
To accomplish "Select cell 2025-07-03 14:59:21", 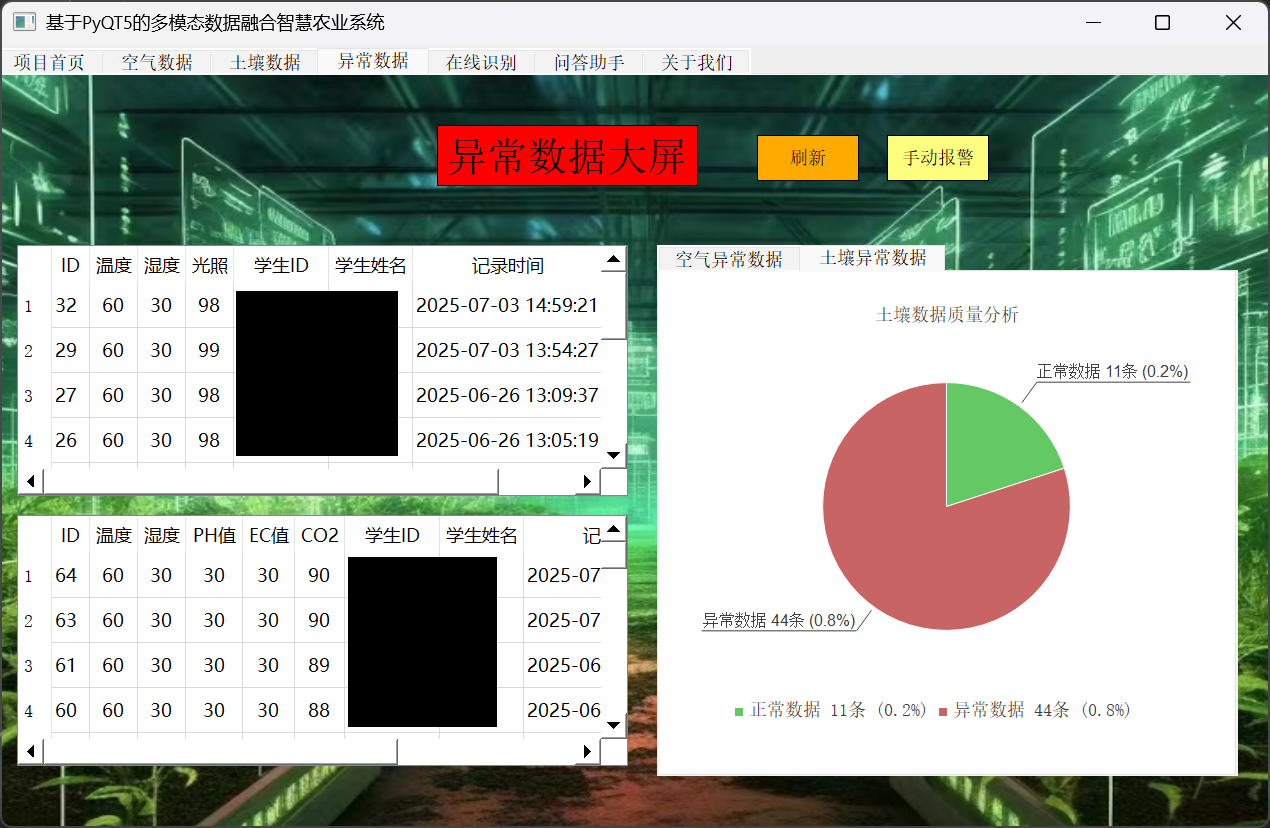I will 507,305.
